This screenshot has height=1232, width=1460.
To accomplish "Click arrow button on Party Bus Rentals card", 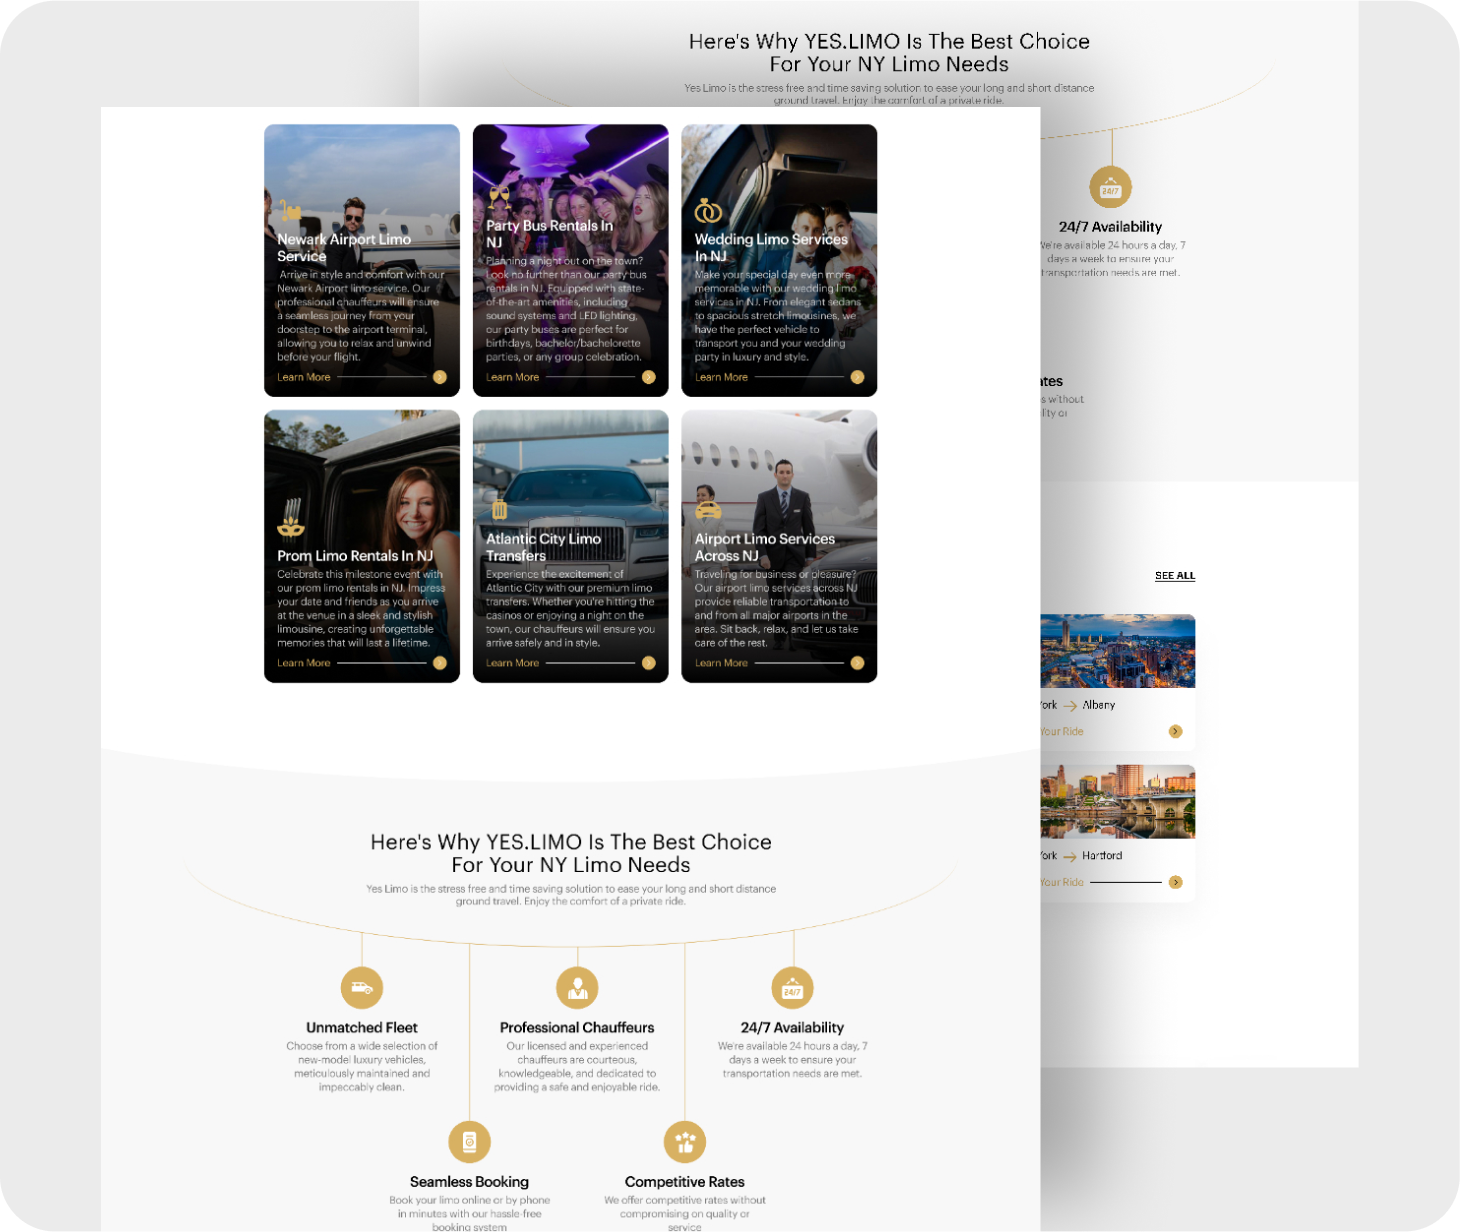I will (x=648, y=377).
